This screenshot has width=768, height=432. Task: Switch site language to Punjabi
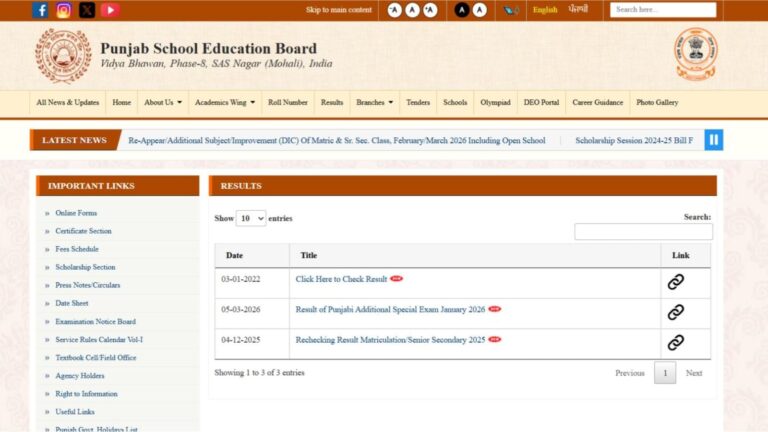point(578,9)
